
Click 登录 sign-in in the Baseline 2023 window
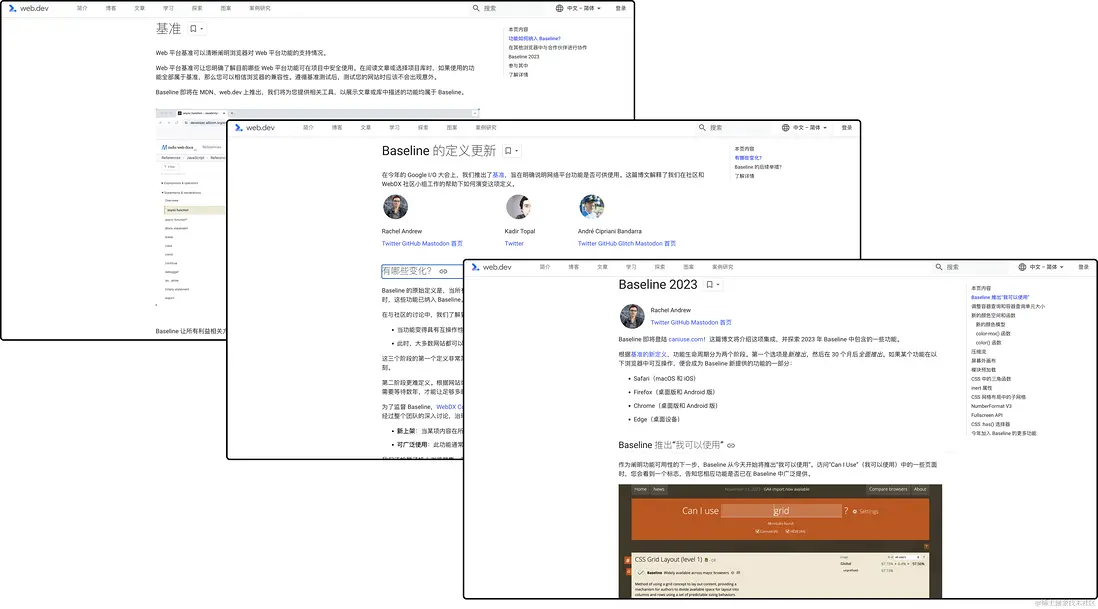pyautogui.click(x=1083, y=267)
